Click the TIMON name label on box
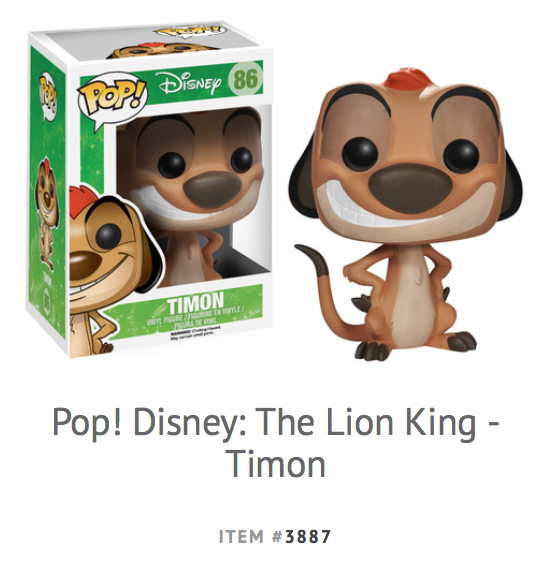This screenshot has width=538, height=572. click(x=196, y=302)
